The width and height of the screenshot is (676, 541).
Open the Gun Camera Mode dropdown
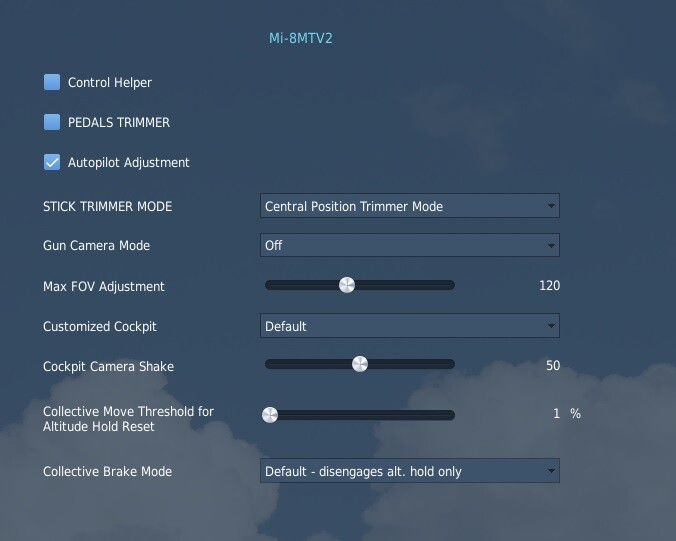(x=410, y=245)
